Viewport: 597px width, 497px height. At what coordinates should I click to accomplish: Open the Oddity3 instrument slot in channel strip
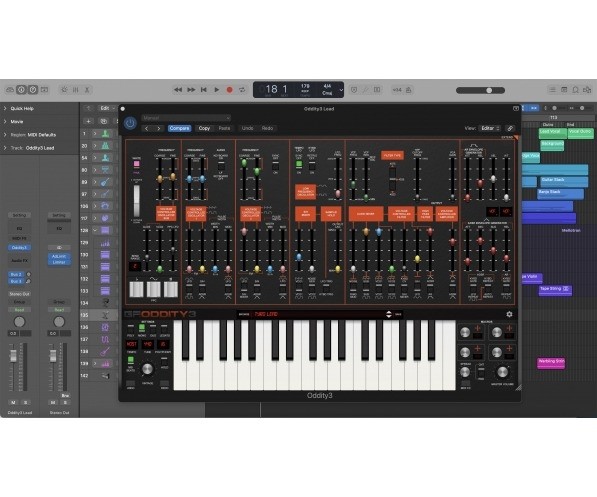(19, 248)
